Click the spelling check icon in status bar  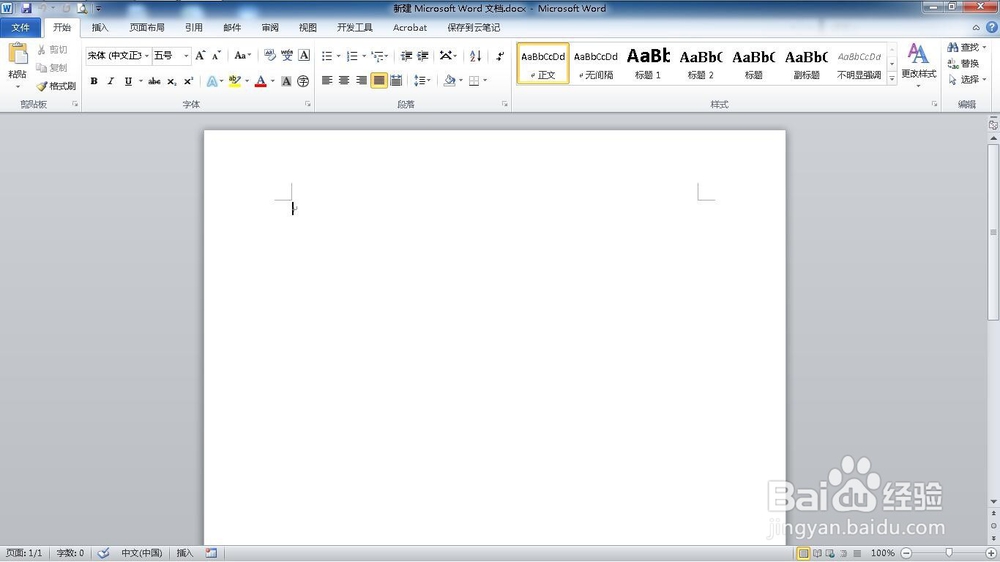(x=103, y=553)
